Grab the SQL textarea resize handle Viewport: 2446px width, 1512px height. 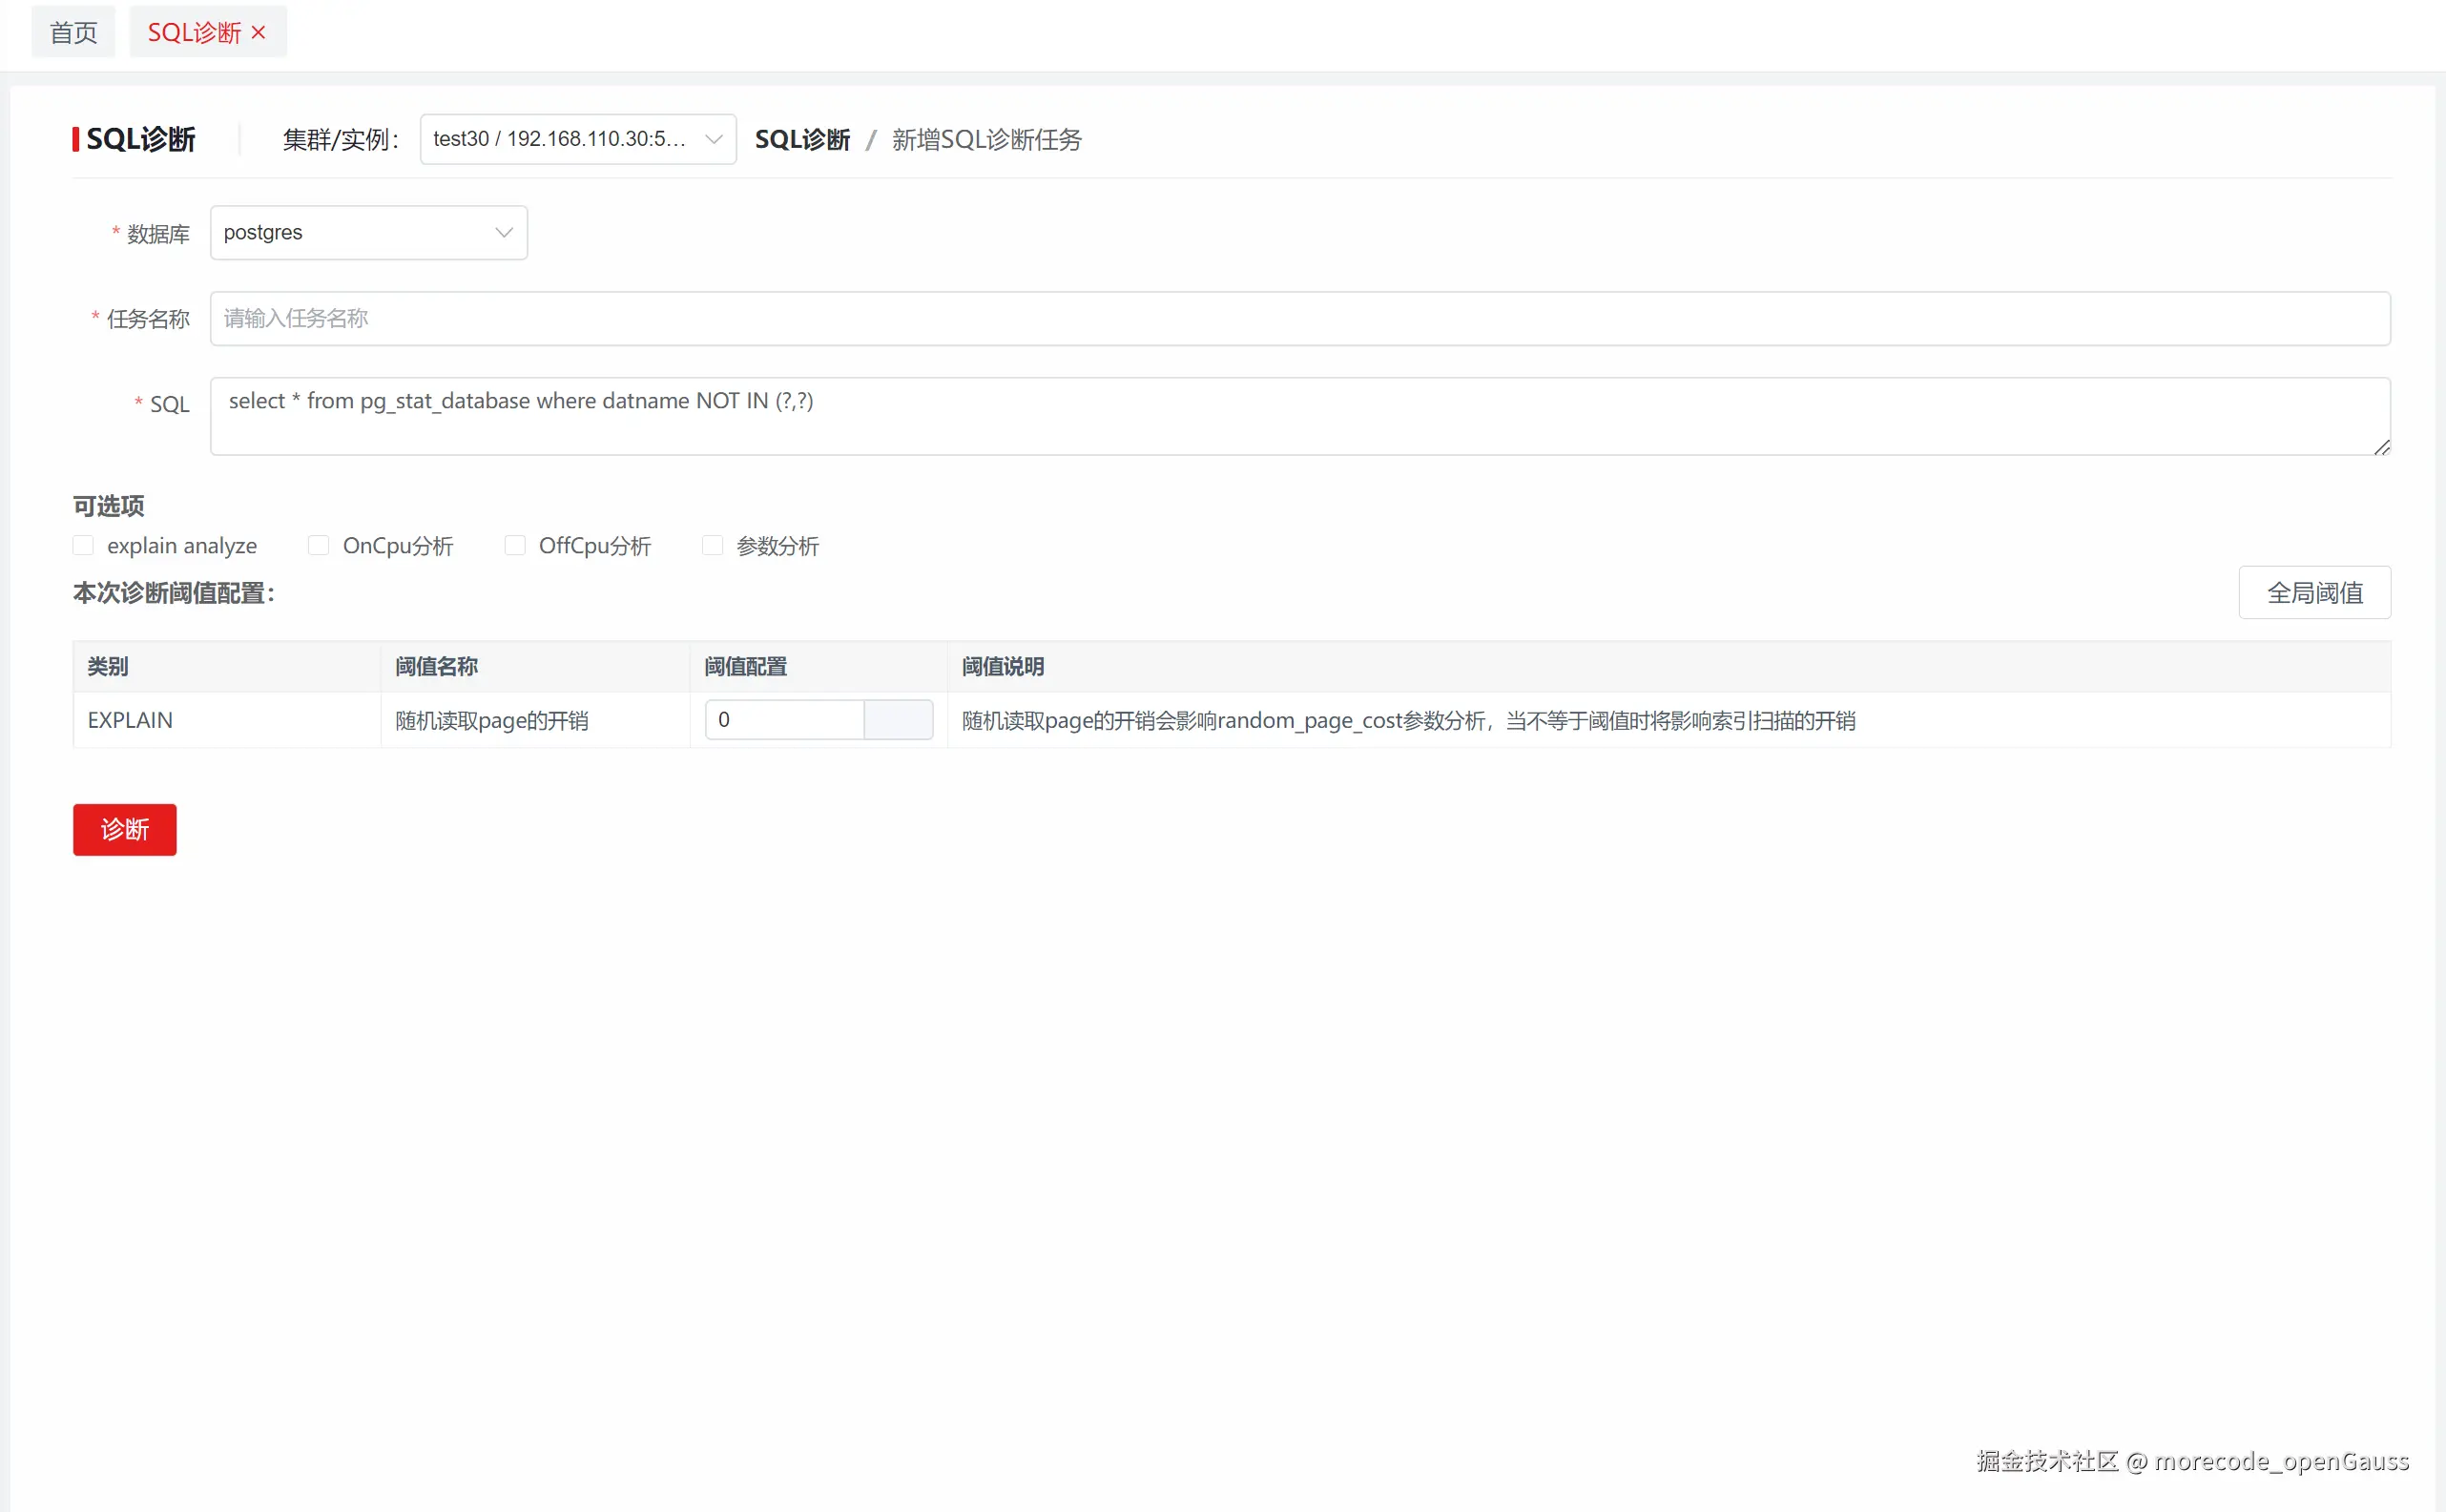(x=2382, y=447)
